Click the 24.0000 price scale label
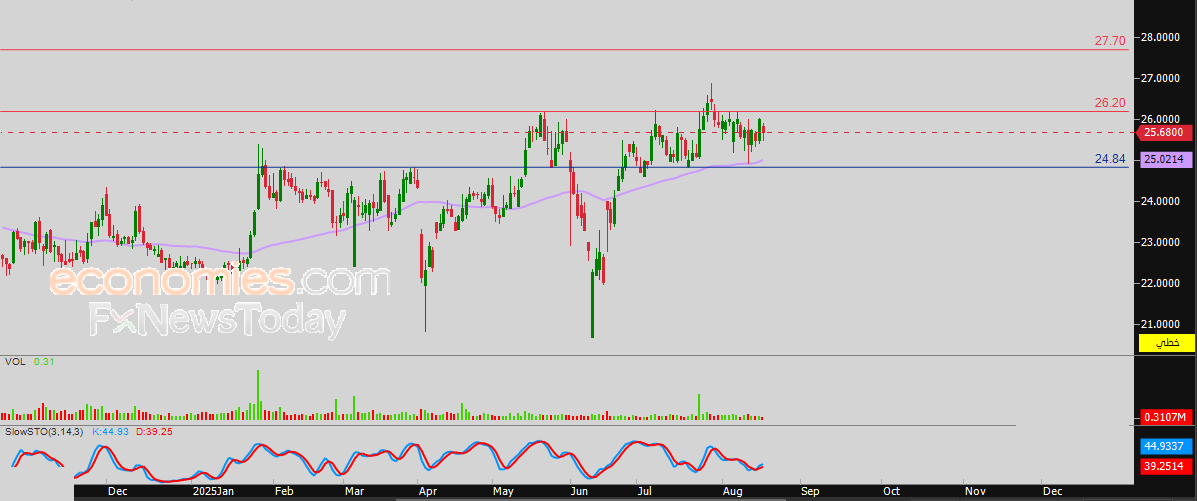Screen dimensions: 1197x501 point(1162,201)
